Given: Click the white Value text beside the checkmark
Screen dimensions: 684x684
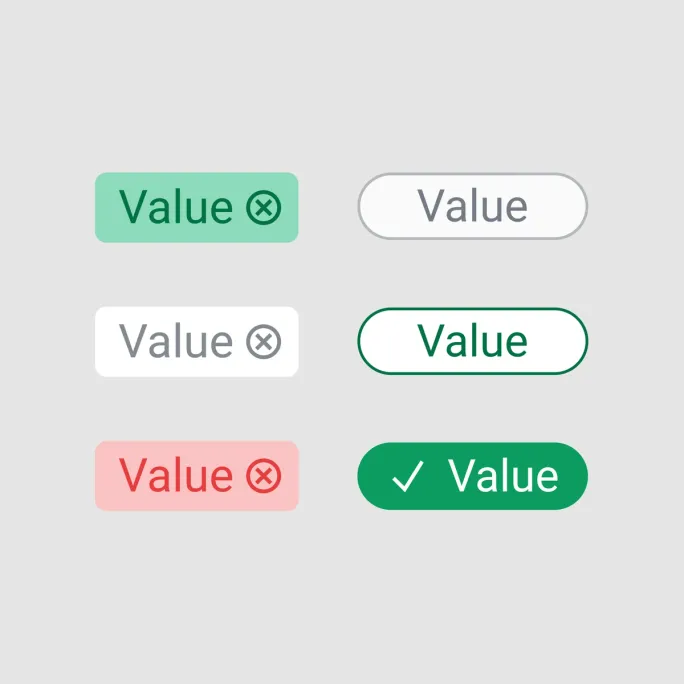Looking at the screenshot, I should tap(503, 475).
